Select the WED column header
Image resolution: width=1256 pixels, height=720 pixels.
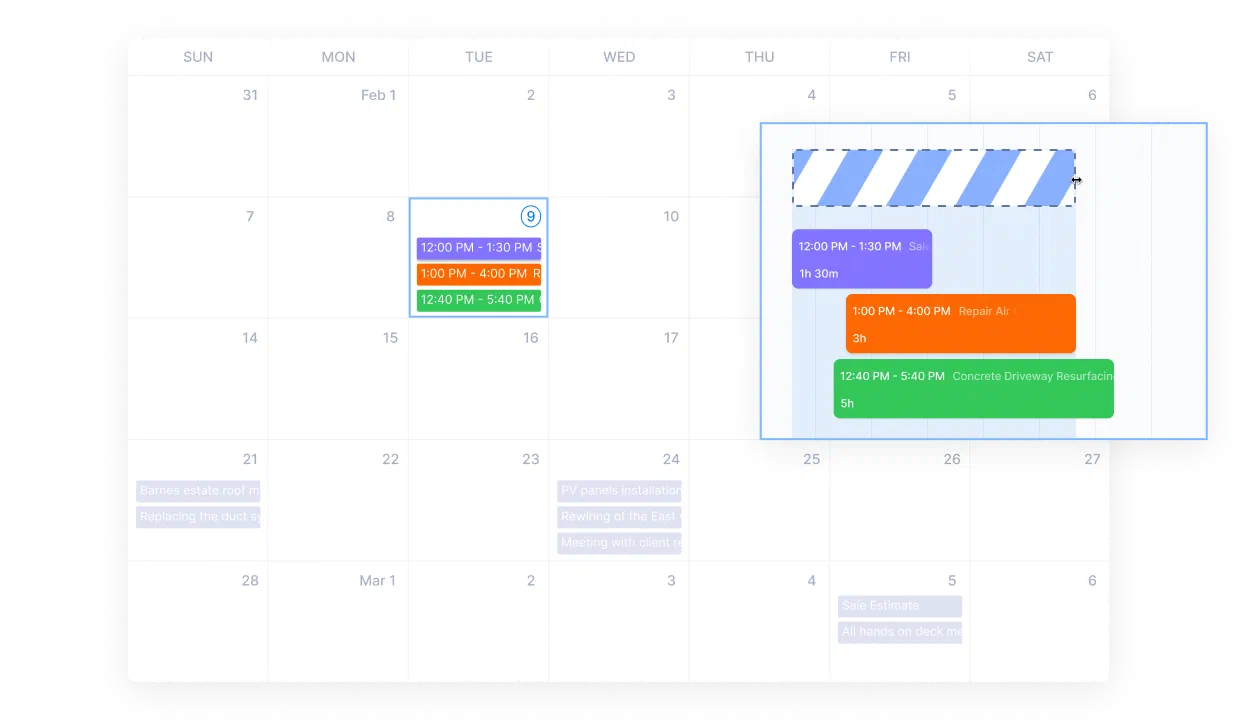point(619,57)
